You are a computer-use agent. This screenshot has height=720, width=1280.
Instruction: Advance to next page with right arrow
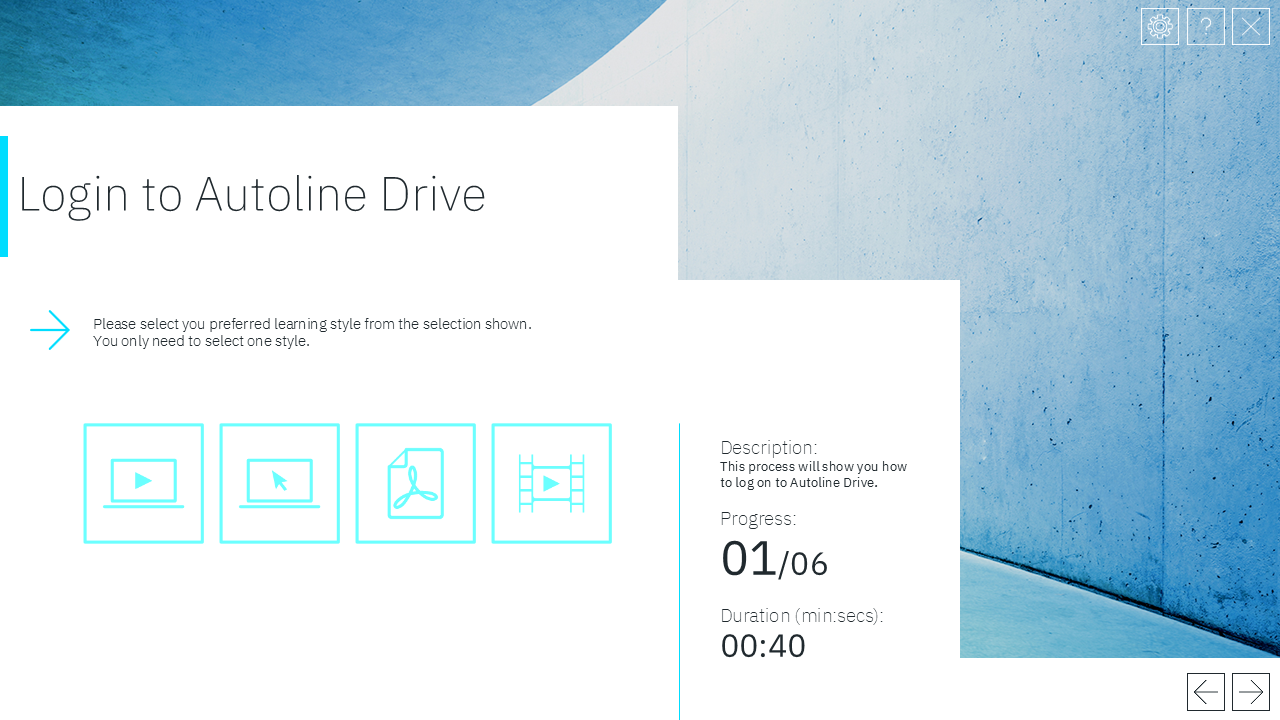[1251, 692]
